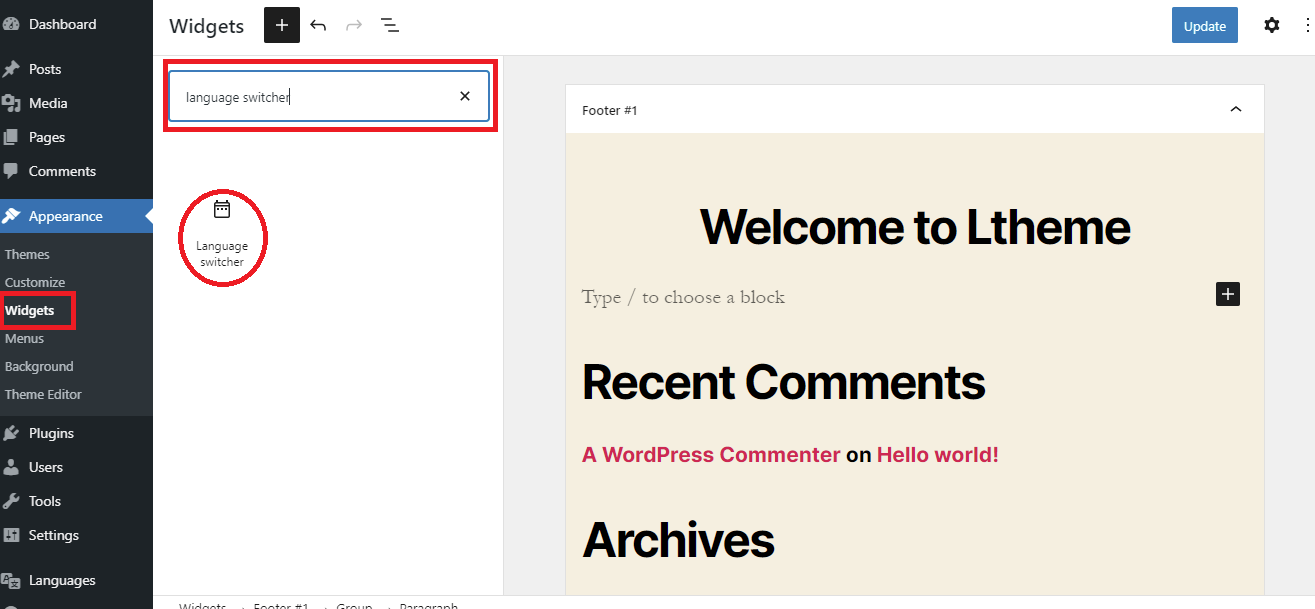1315x609 pixels.
Task: Select the Recent Comments heading
Action: click(x=784, y=382)
